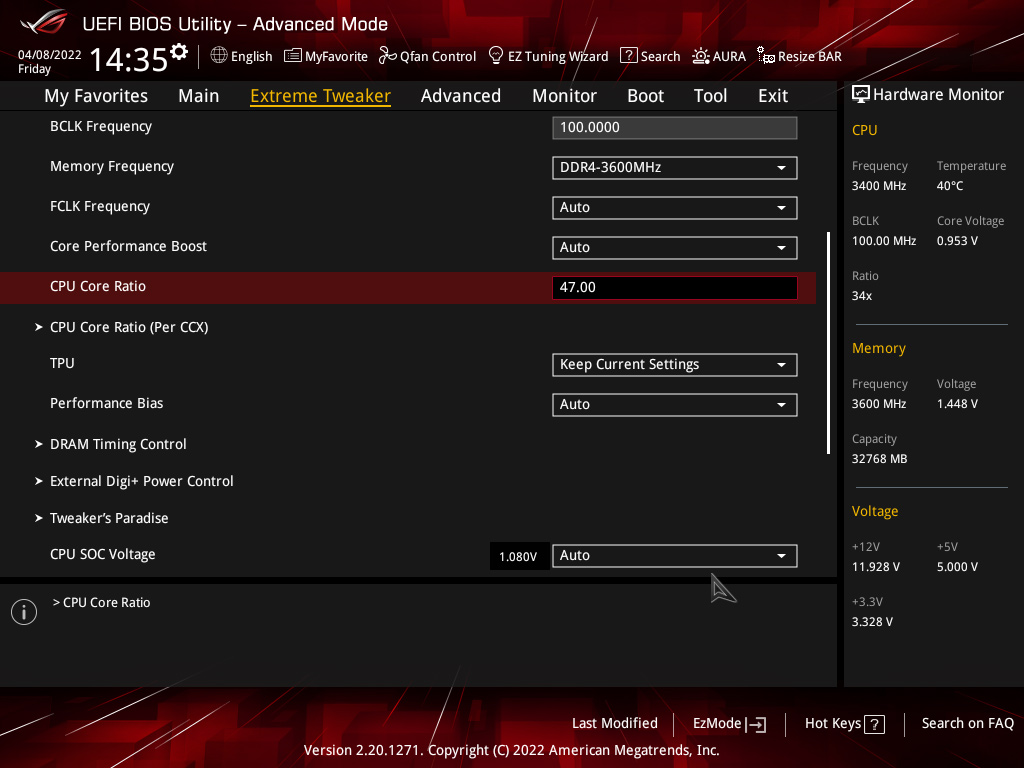Image resolution: width=1024 pixels, height=768 pixels.
Task: Click the Hot Keys question mark icon
Action: click(874, 724)
